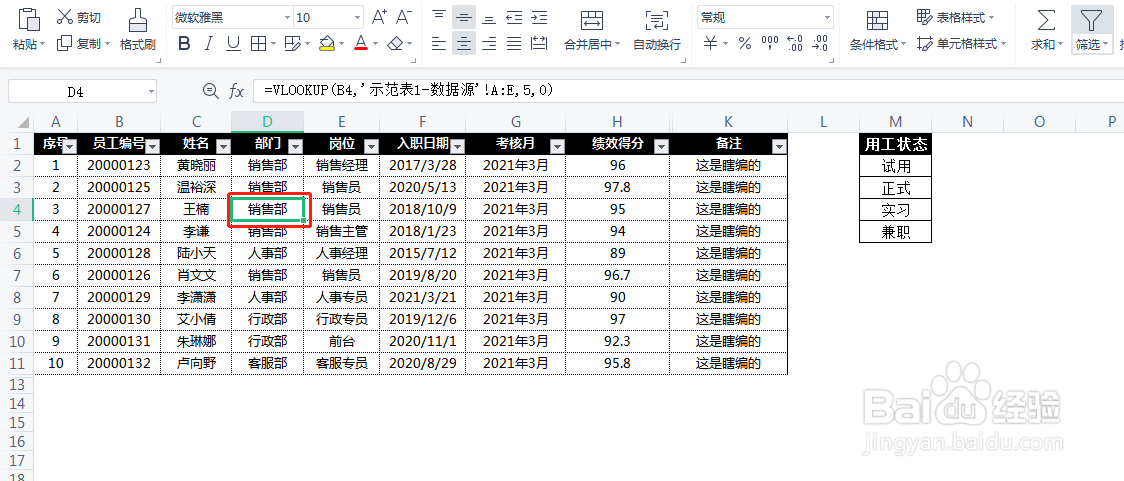Open the Table Style (表格样式) menu
1124x481 pixels.
956,16
